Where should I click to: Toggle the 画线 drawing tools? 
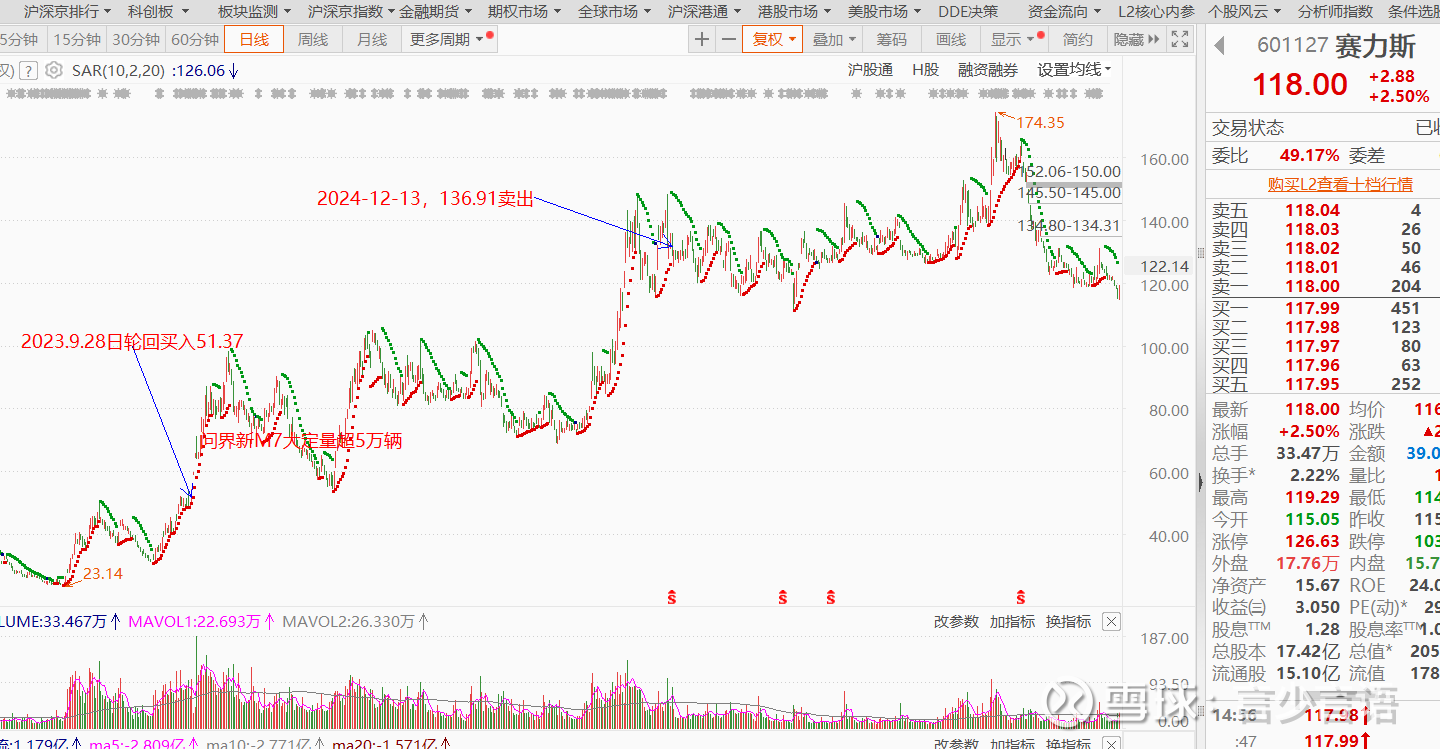(x=951, y=39)
